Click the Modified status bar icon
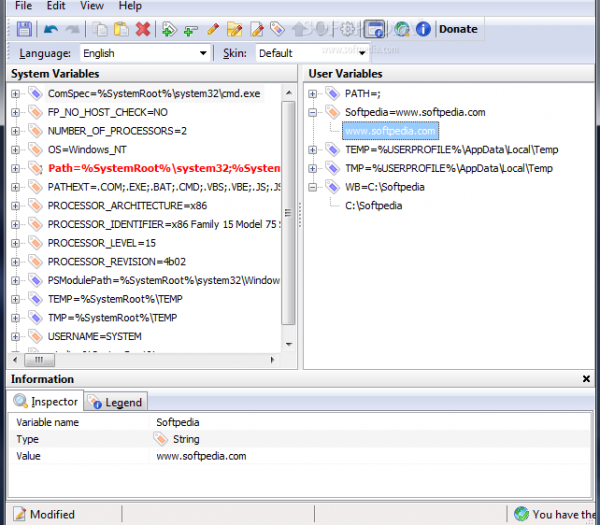Screen dimensions: 600x525 [20, 514]
